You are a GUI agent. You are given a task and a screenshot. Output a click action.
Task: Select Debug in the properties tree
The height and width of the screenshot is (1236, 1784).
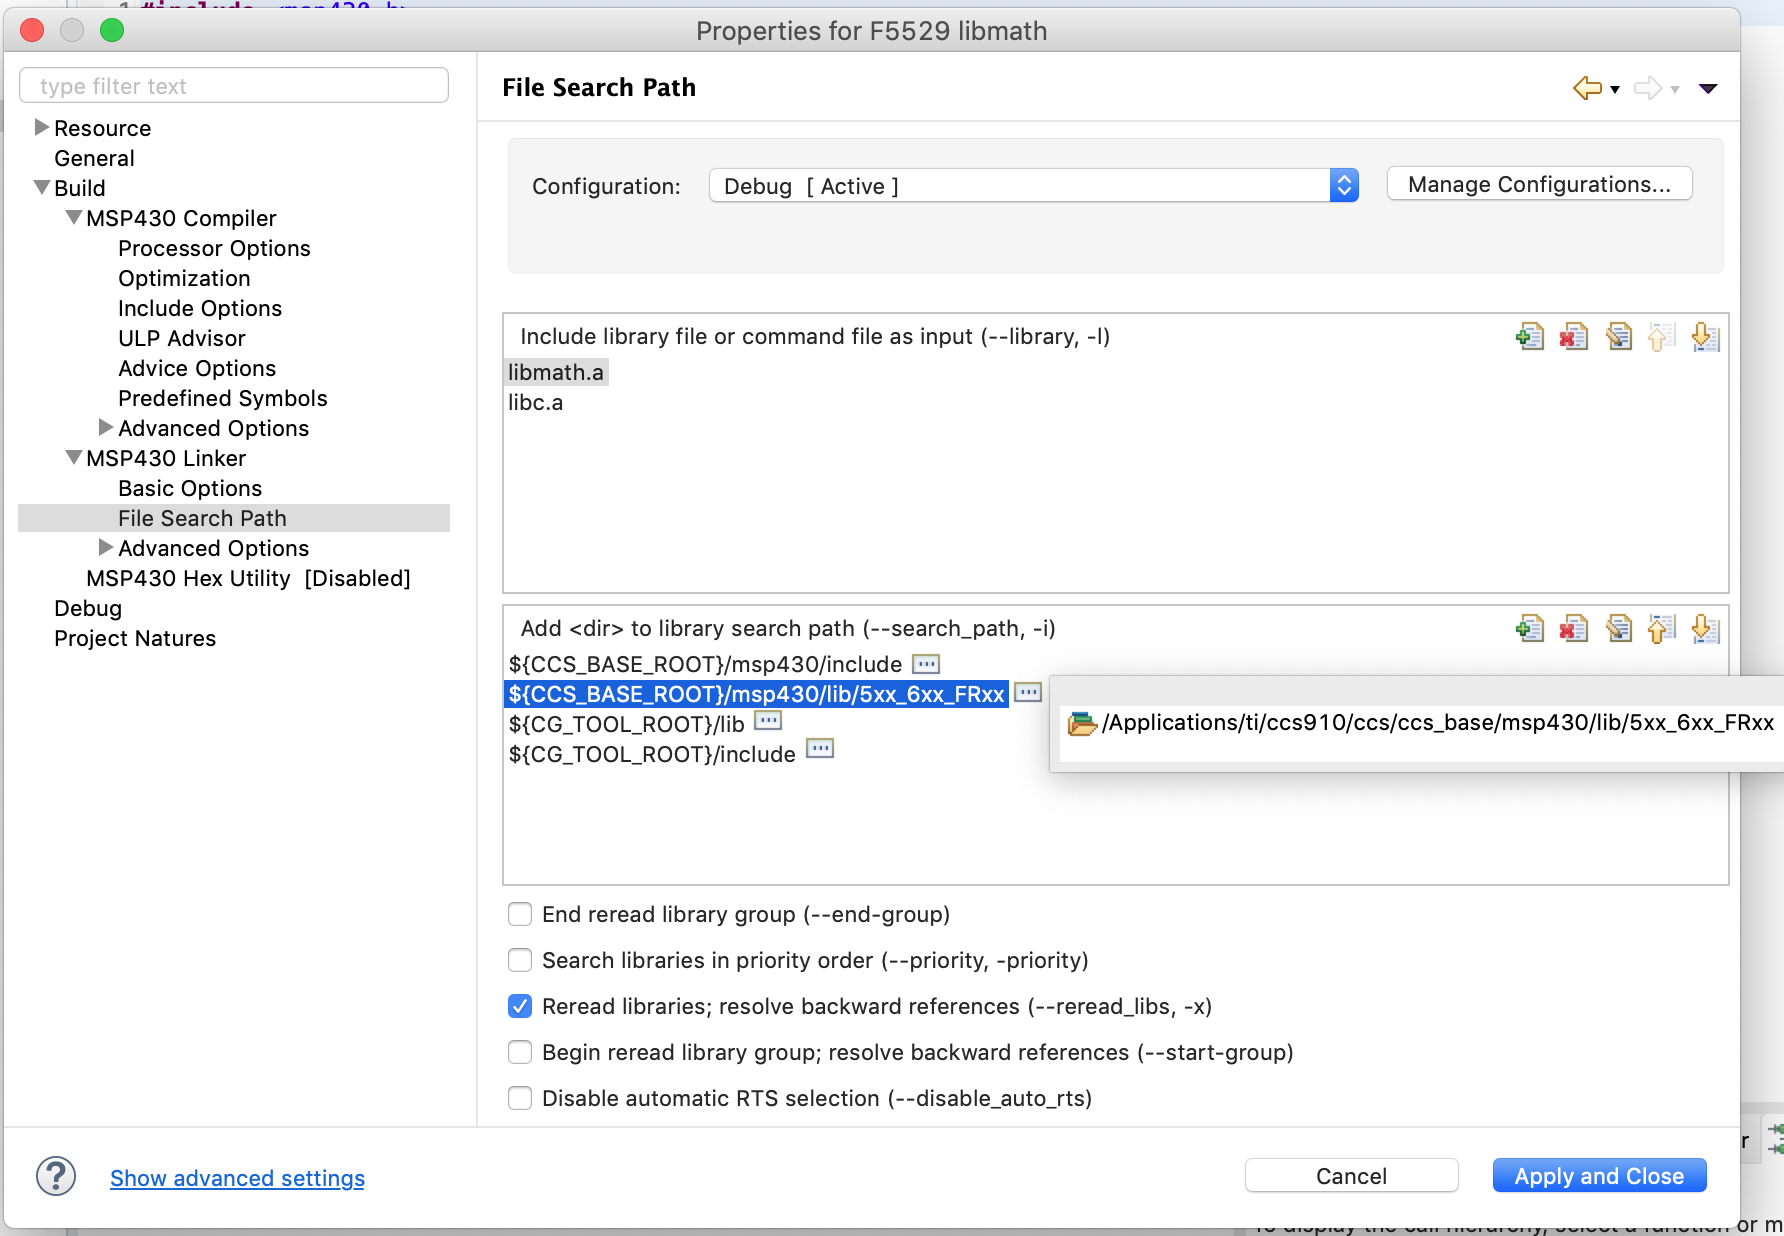pyautogui.click(x=88, y=608)
